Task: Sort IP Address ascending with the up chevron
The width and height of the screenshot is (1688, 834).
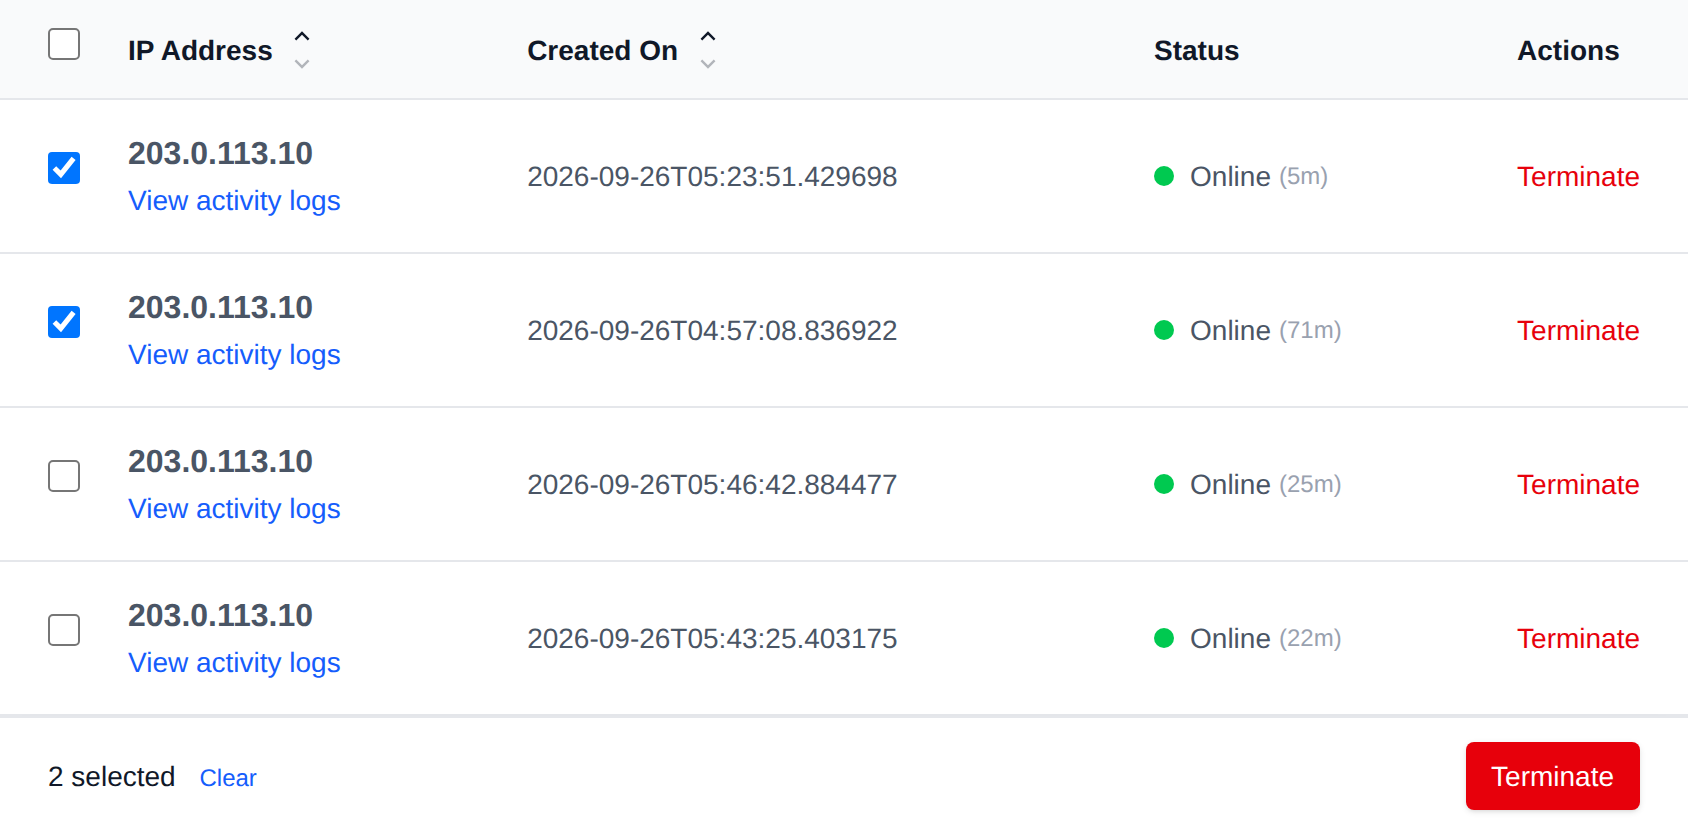Action: [x=302, y=37]
